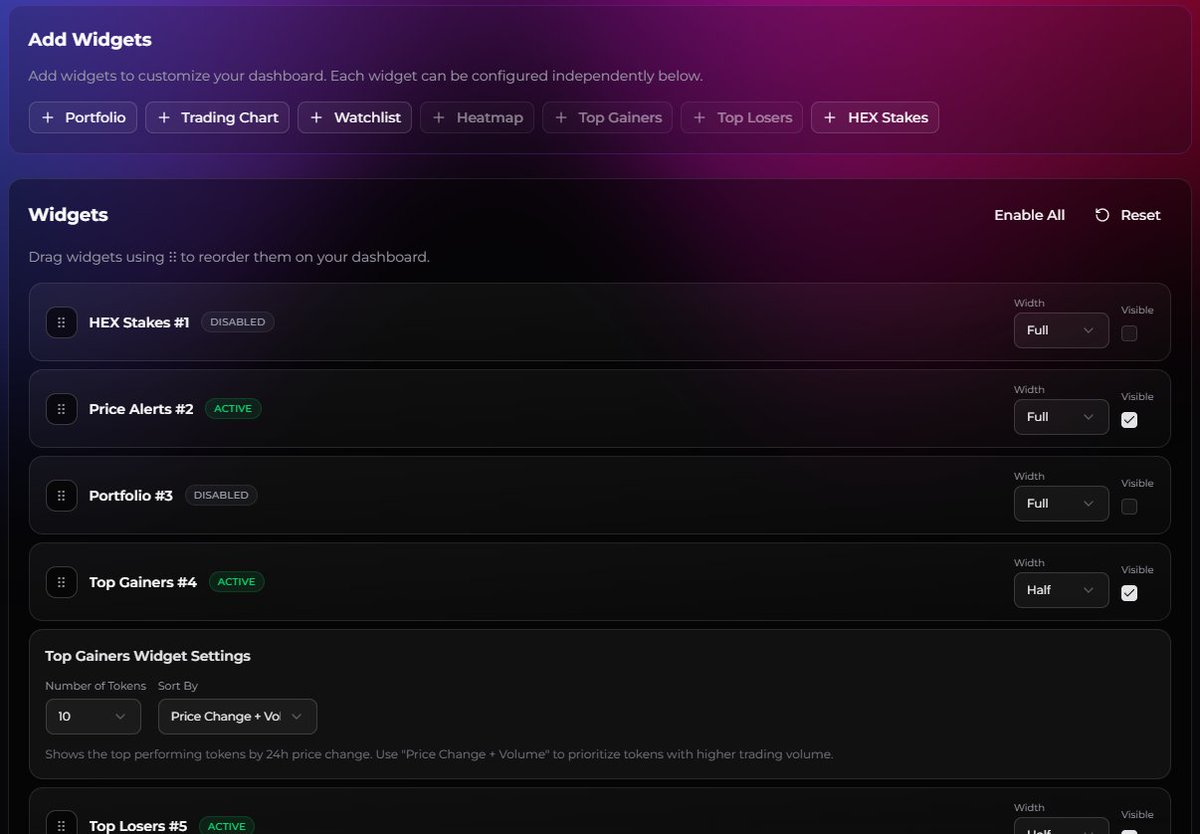The width and height of the screenshot is (1200, 834).
Task: Click the DISABLED badge on HEX Stakes #1
Action: coord(238,322)
